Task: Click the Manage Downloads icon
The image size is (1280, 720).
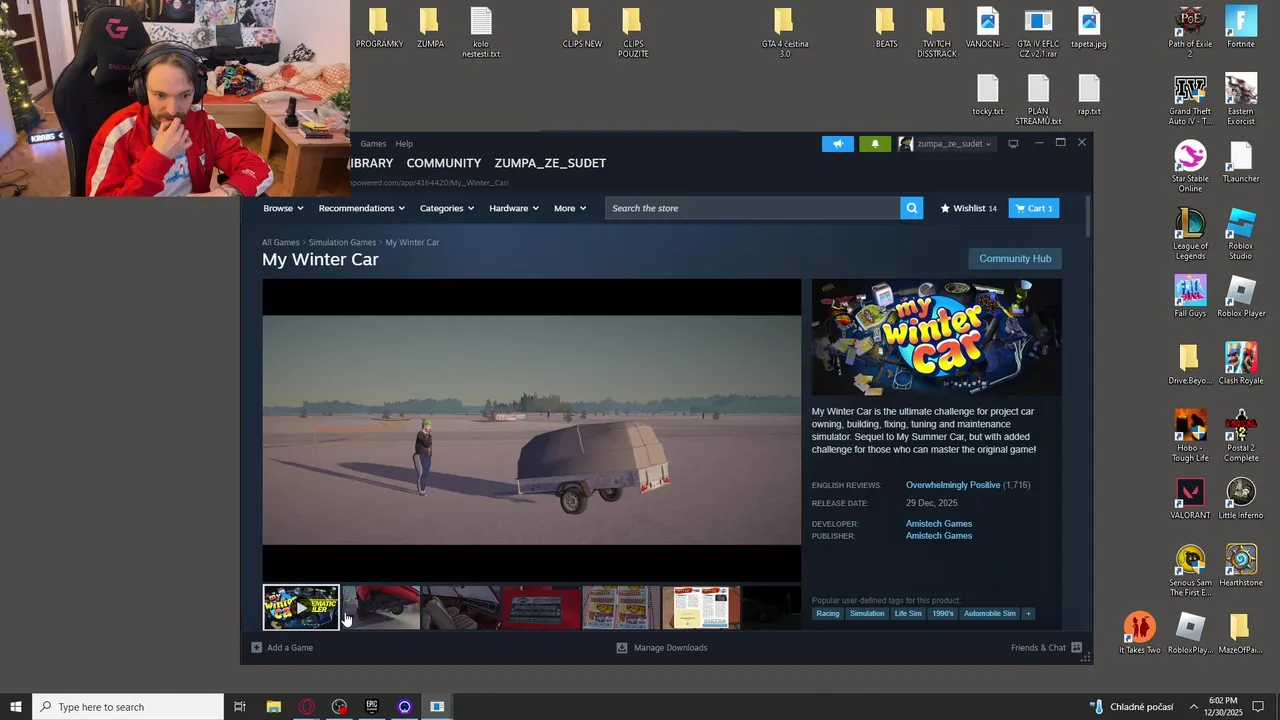Action: 622,648
